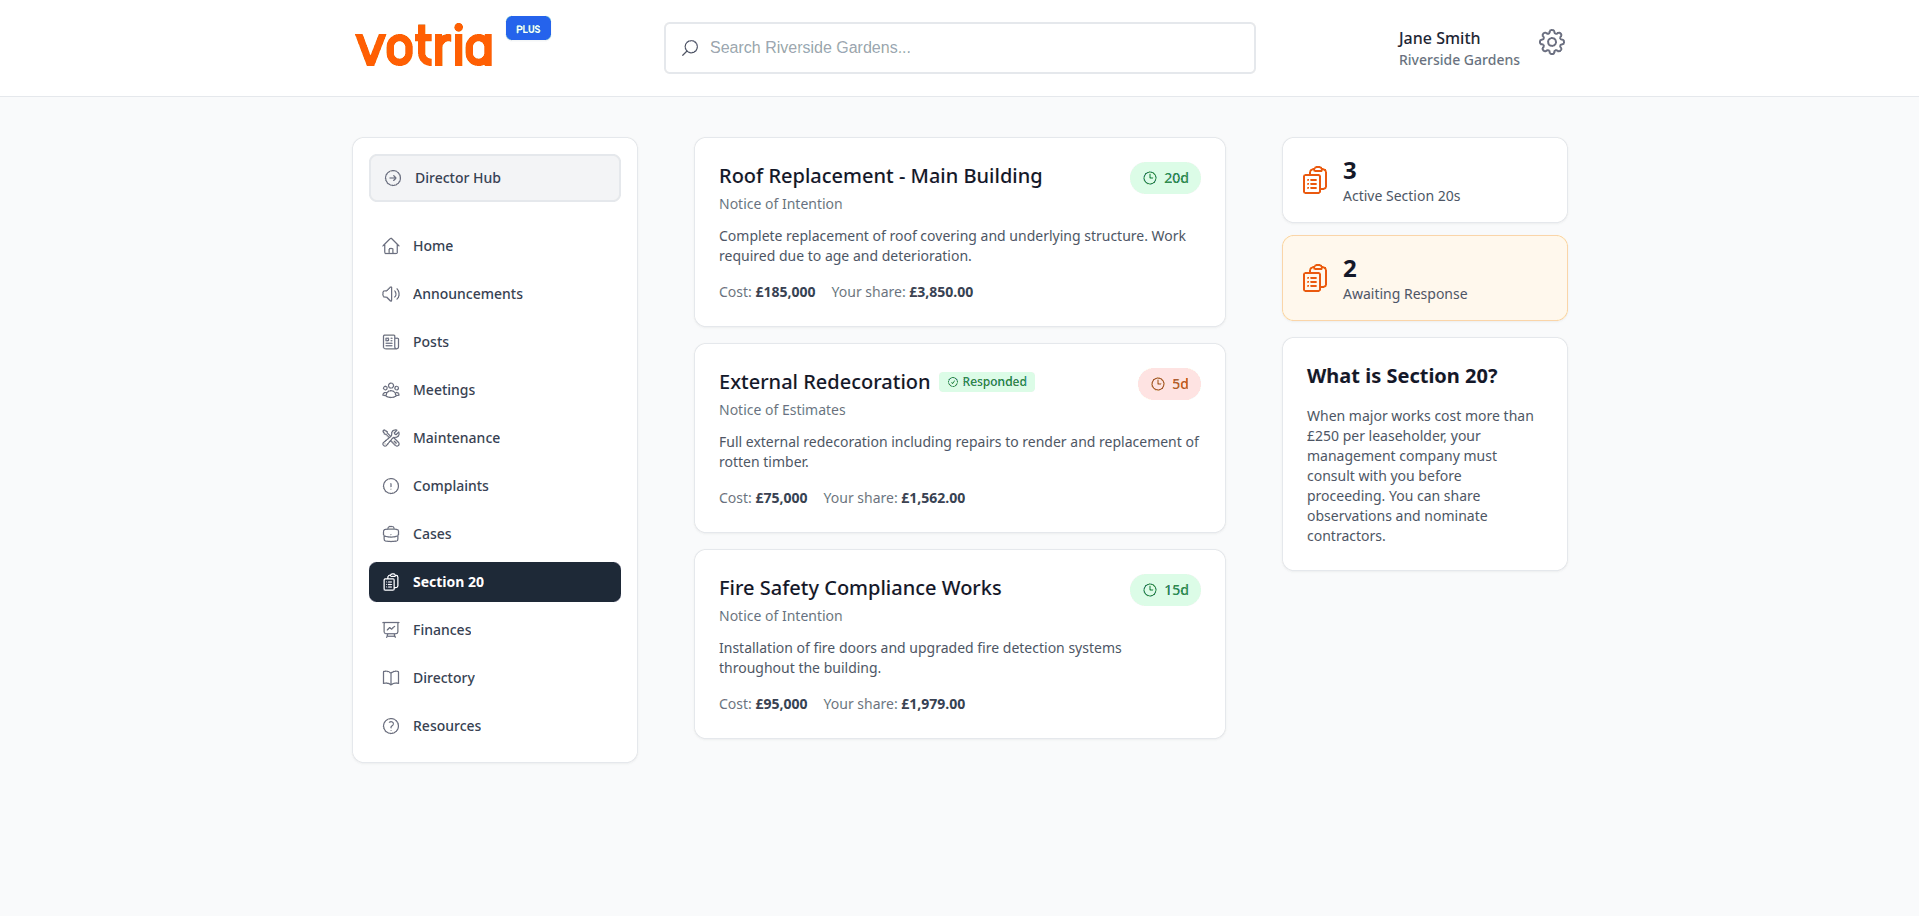This screenshot has width=1919, height=916.
Task: Click the clipboard icon on Active Section 20s card
Action: (x=1314, y=180)
